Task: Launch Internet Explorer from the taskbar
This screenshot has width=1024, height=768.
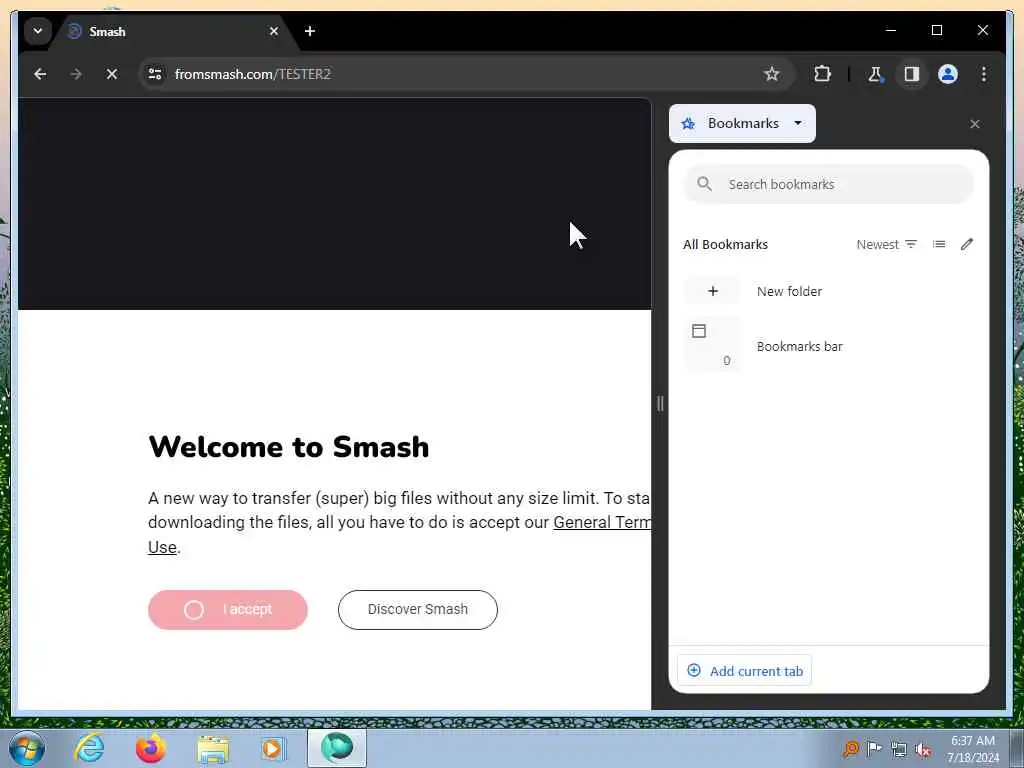Action: pos(89,748)
